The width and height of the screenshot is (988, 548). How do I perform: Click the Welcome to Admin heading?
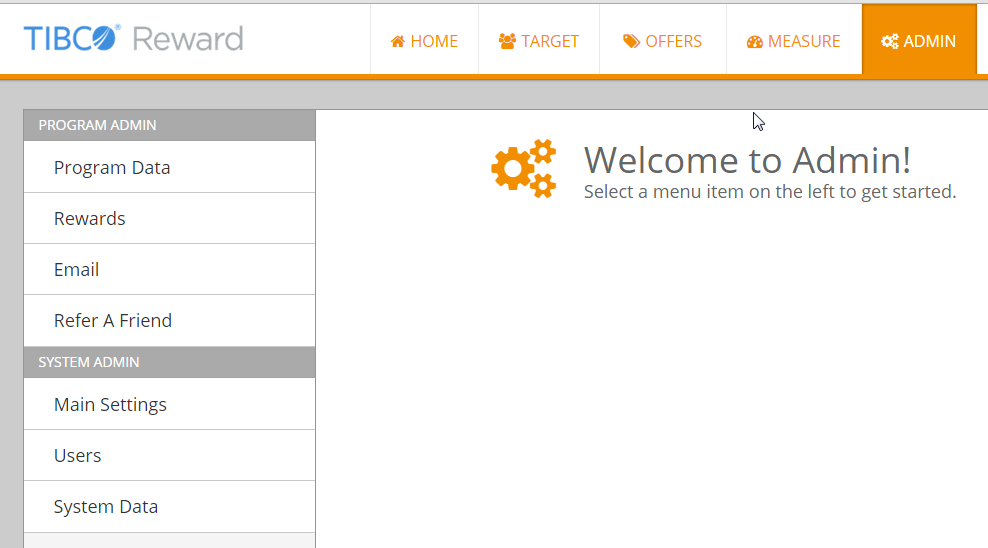point(747,160)
